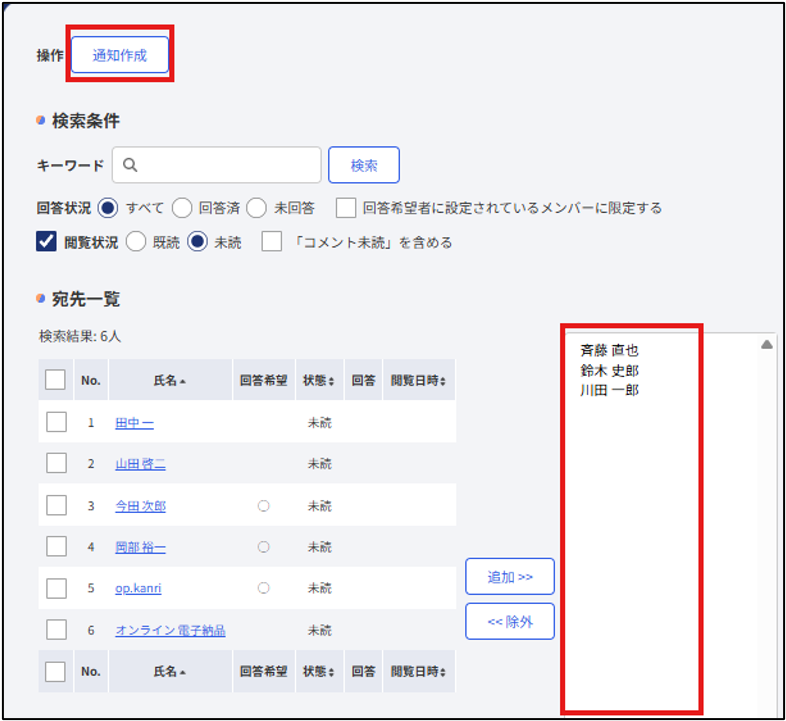This screenshot has width=786, height=721.
Task: Select 川田 一郎 in the recipient list
Action: 609,390
